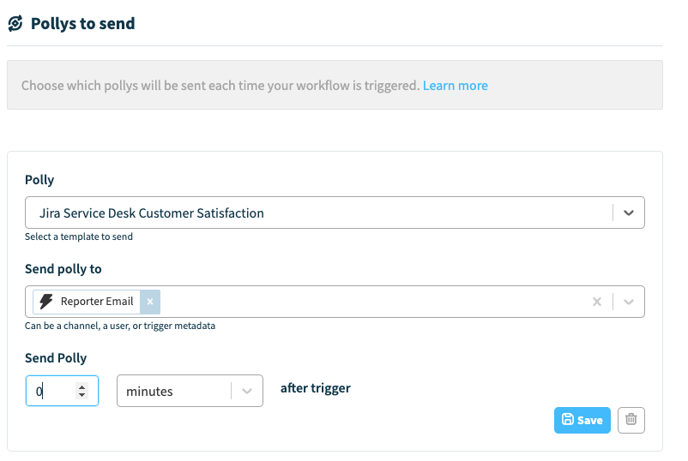Decrease the delay with the down stepper arrow
Viewport: 688px width, 461px height.
[x=82, y=396]
